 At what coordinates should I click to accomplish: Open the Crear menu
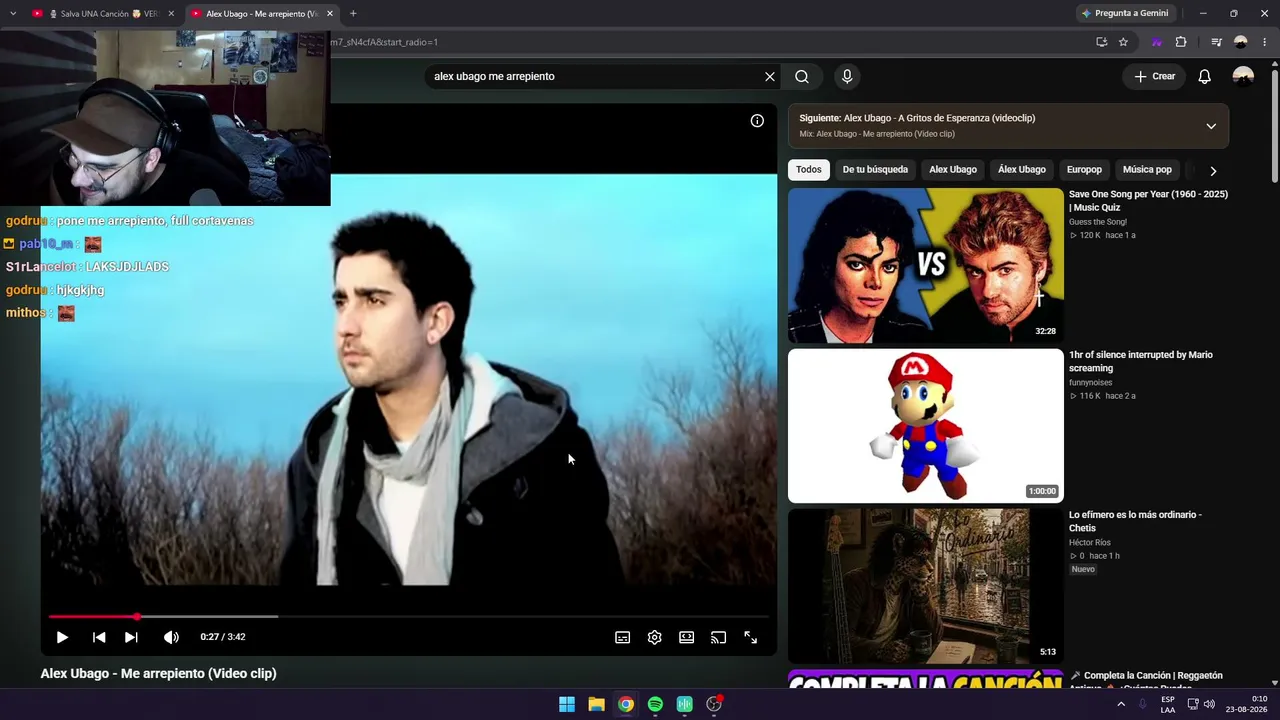1154,76
